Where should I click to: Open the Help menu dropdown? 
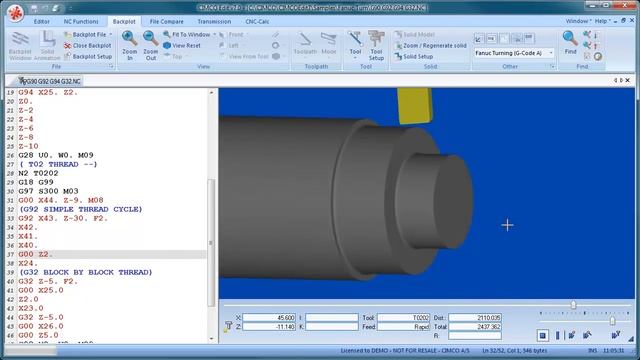pos(602,21)
